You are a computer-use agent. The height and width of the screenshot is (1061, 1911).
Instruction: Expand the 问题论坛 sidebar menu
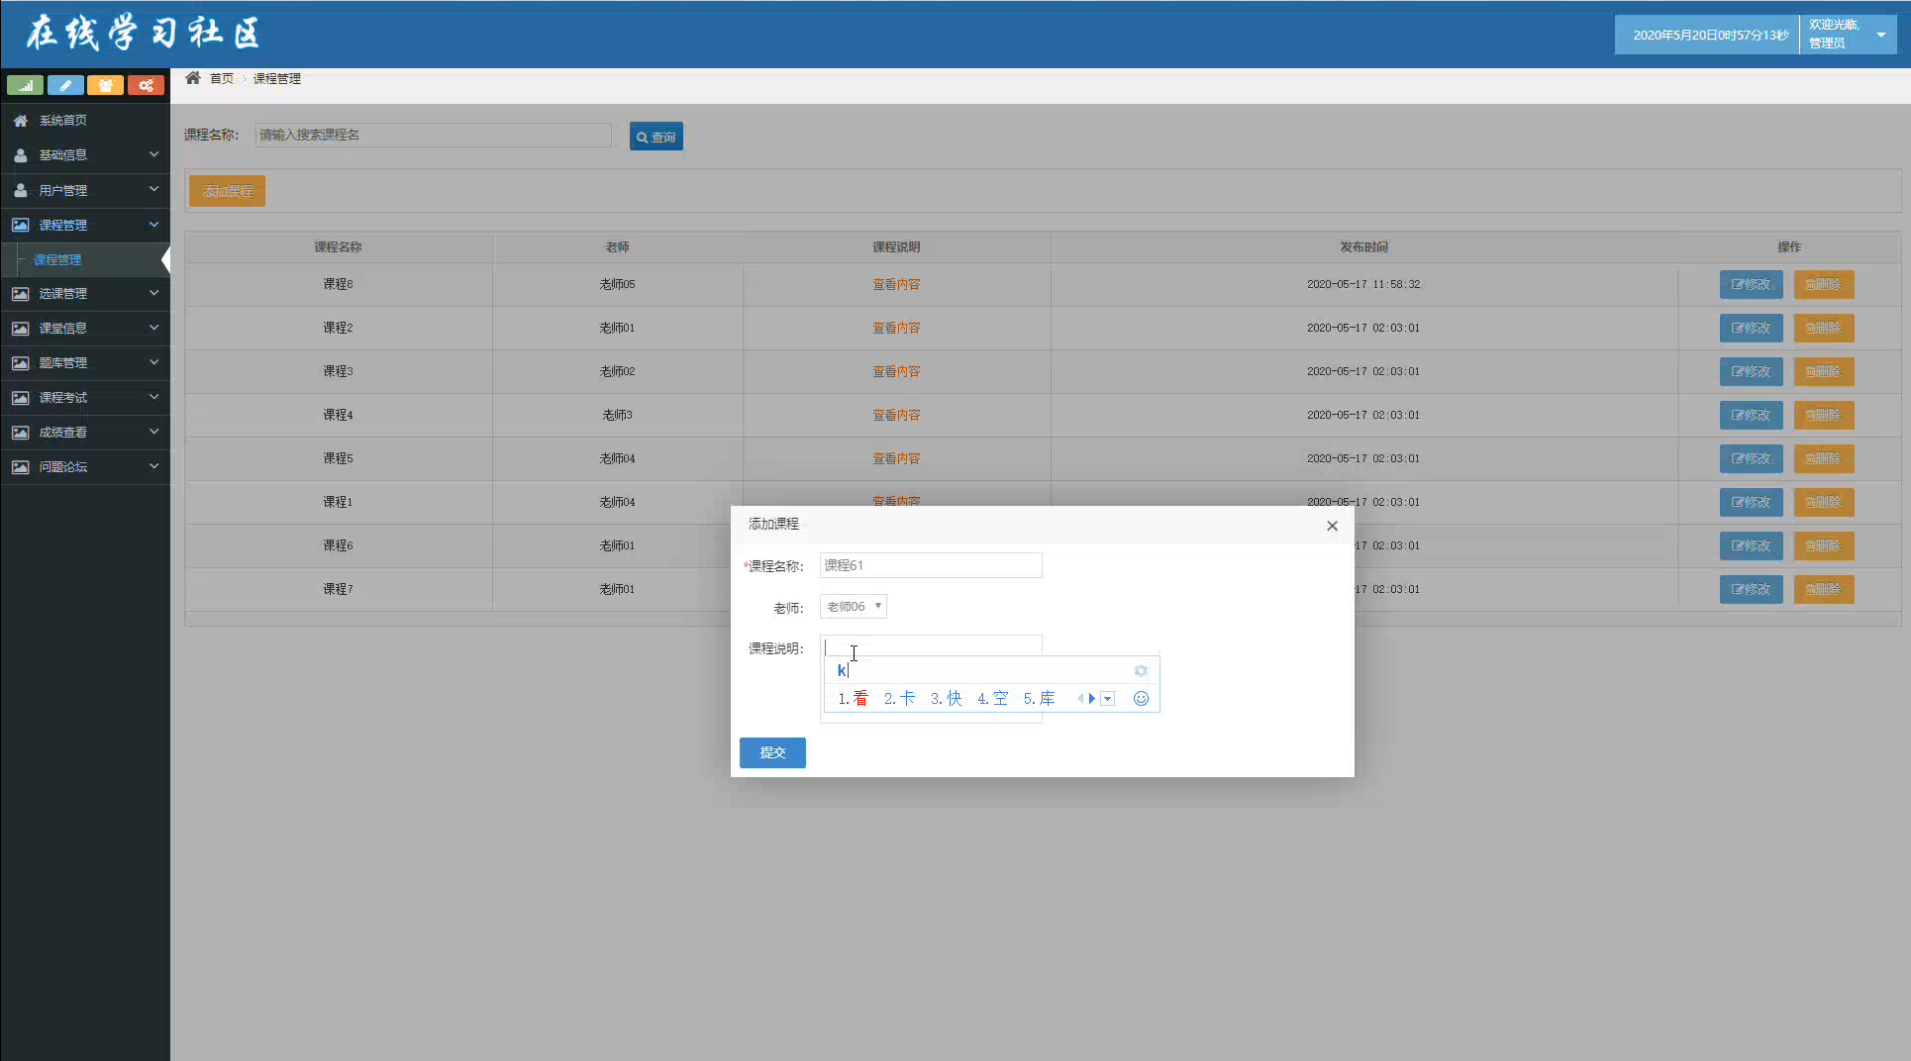[x=85, y=467]
